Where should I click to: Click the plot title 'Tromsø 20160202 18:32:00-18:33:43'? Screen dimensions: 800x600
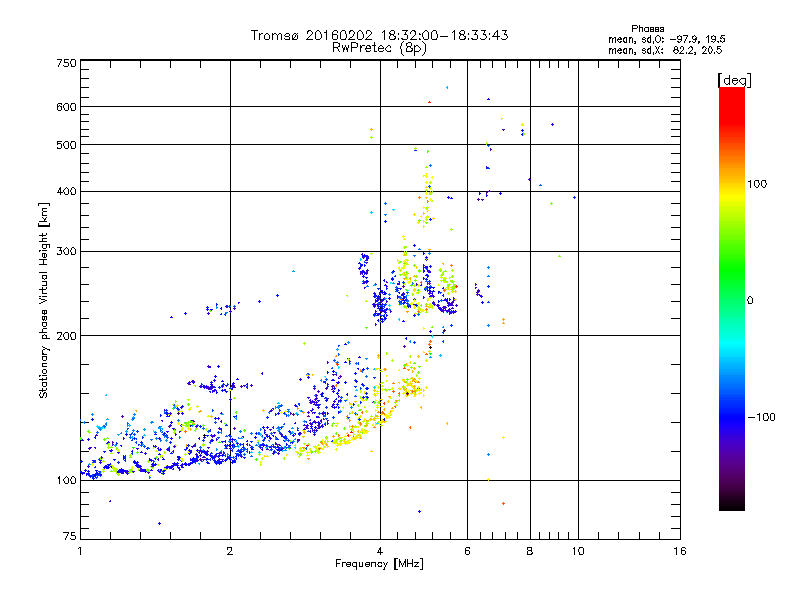[x=379, y=35]
